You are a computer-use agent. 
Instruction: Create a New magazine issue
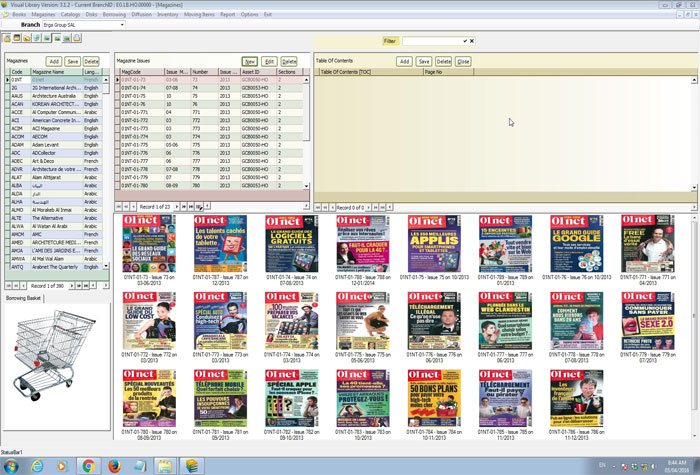[x=250, y=62]
